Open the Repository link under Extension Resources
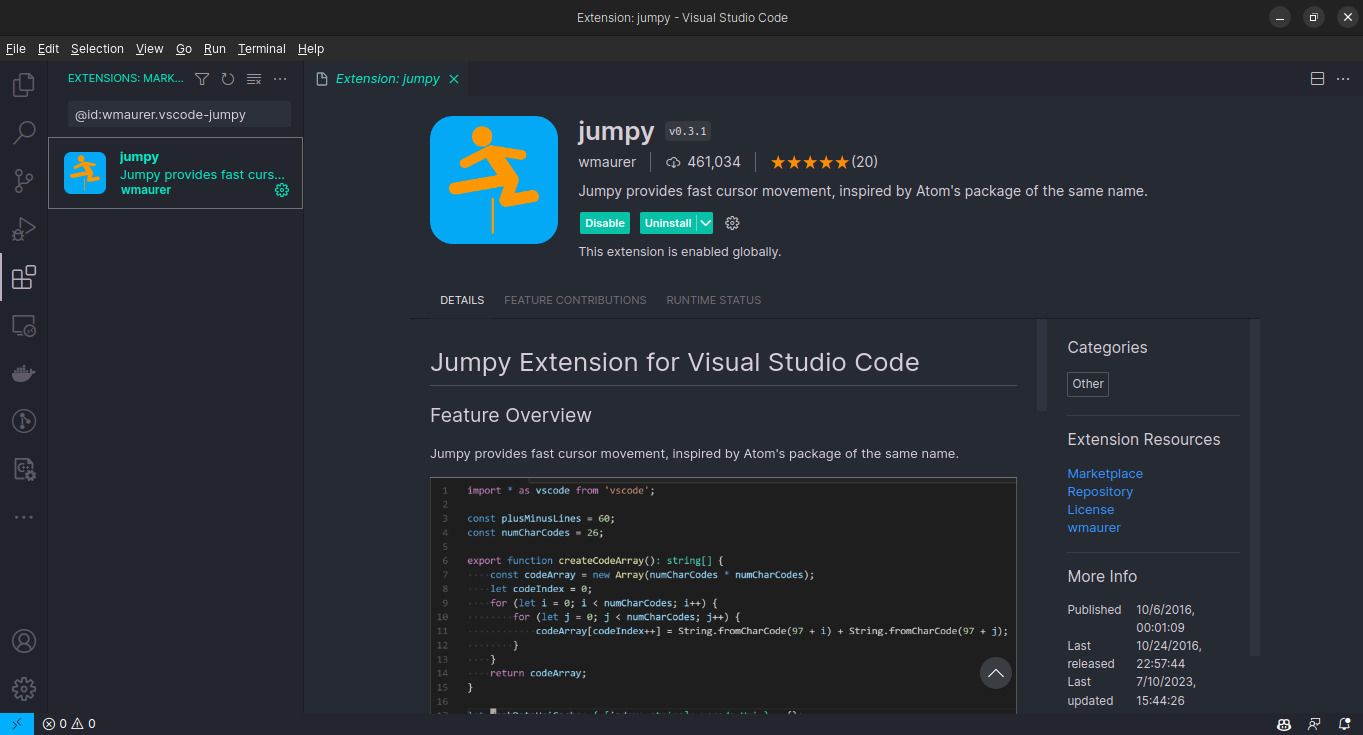The width and height of the screenshot is (1363, 735). click(1100, 491)
